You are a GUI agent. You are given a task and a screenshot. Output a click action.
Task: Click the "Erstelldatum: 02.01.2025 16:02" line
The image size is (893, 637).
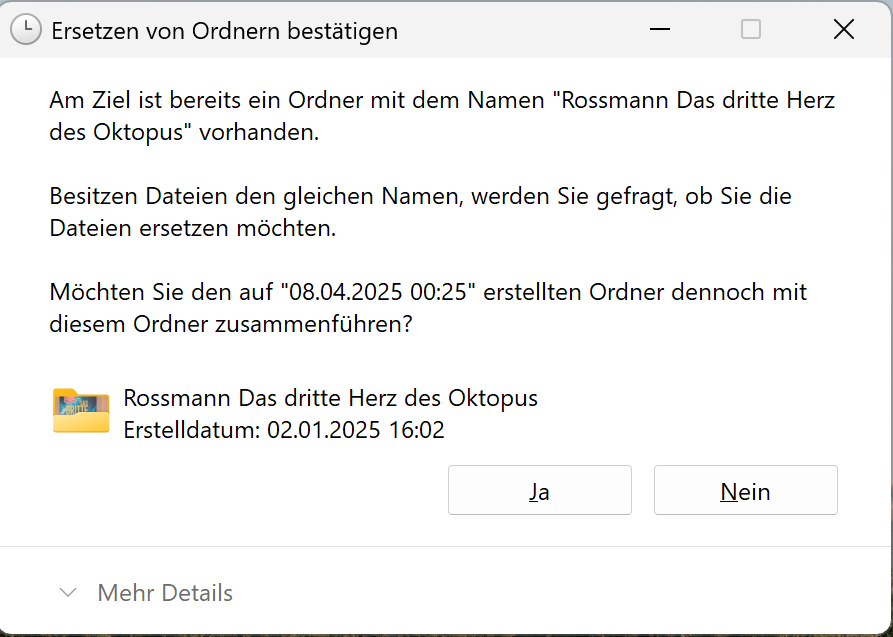point(283,430)
